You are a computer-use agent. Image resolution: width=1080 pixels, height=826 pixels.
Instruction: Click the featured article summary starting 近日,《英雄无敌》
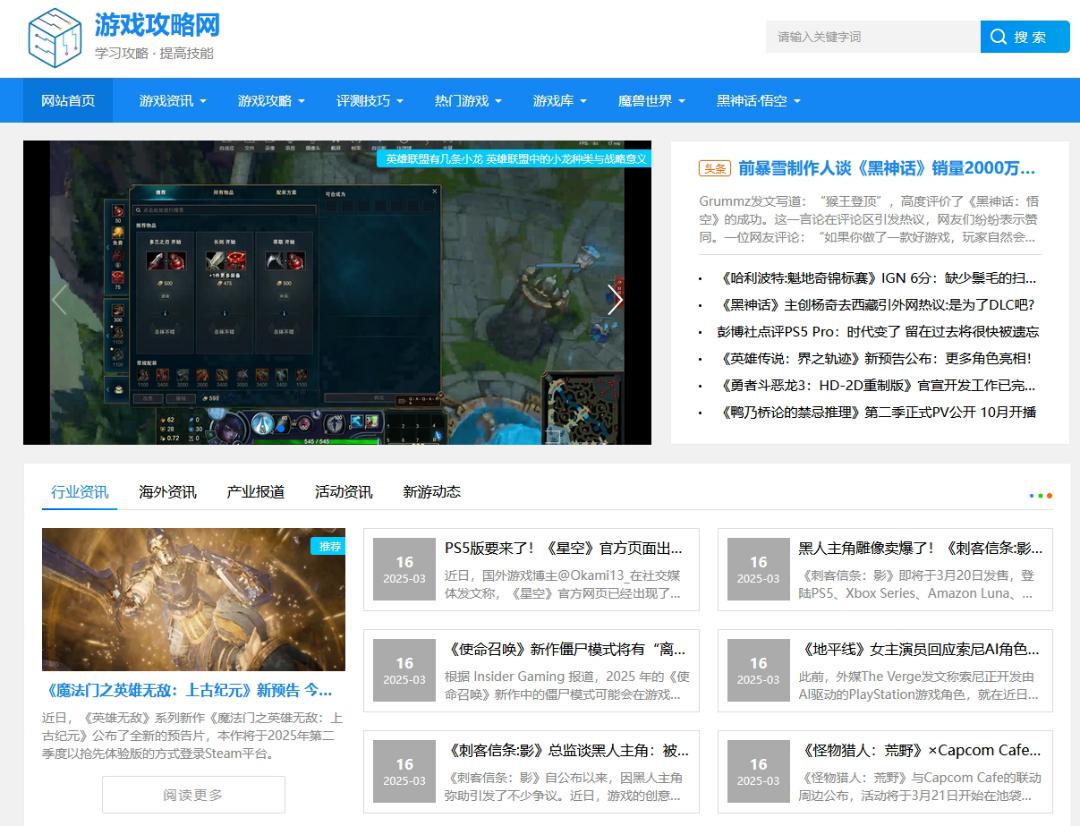(x=191, y=736)
